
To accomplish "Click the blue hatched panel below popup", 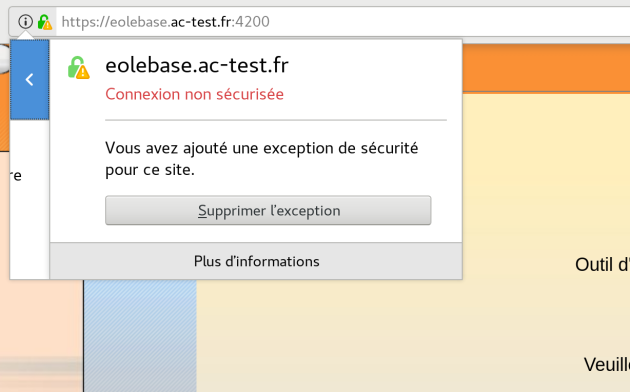I will pos(140,336).
